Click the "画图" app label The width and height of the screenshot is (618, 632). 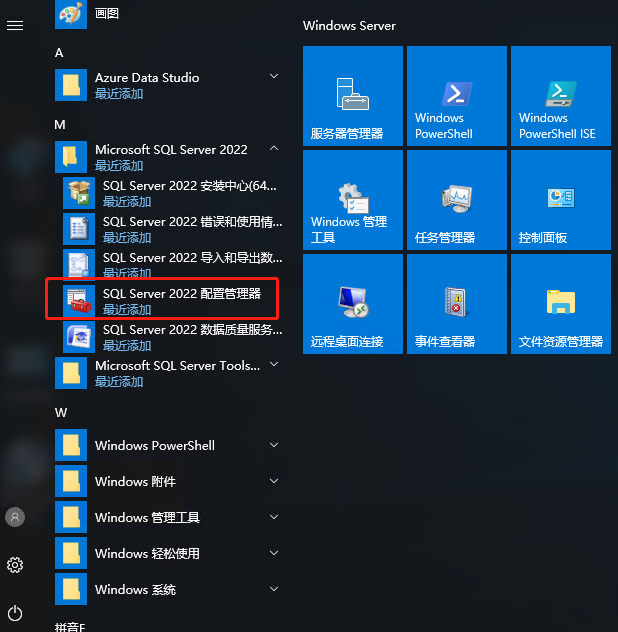pyautogui.click(x=107, y=13)
